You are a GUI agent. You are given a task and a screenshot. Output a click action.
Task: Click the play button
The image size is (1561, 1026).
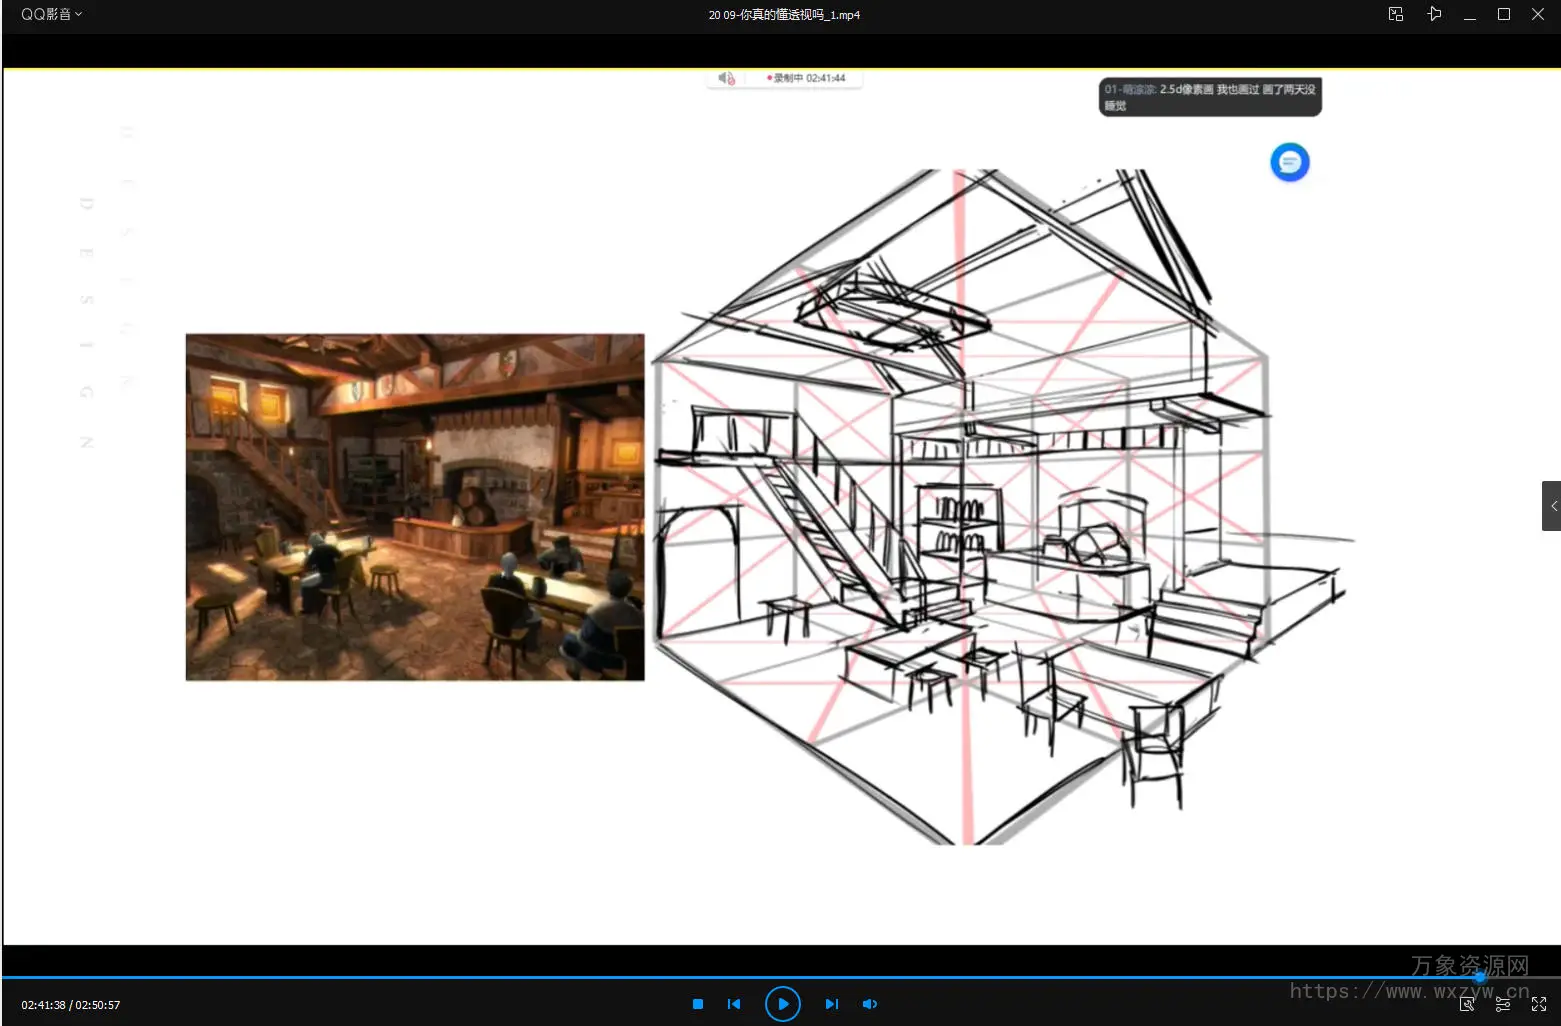782,1004
